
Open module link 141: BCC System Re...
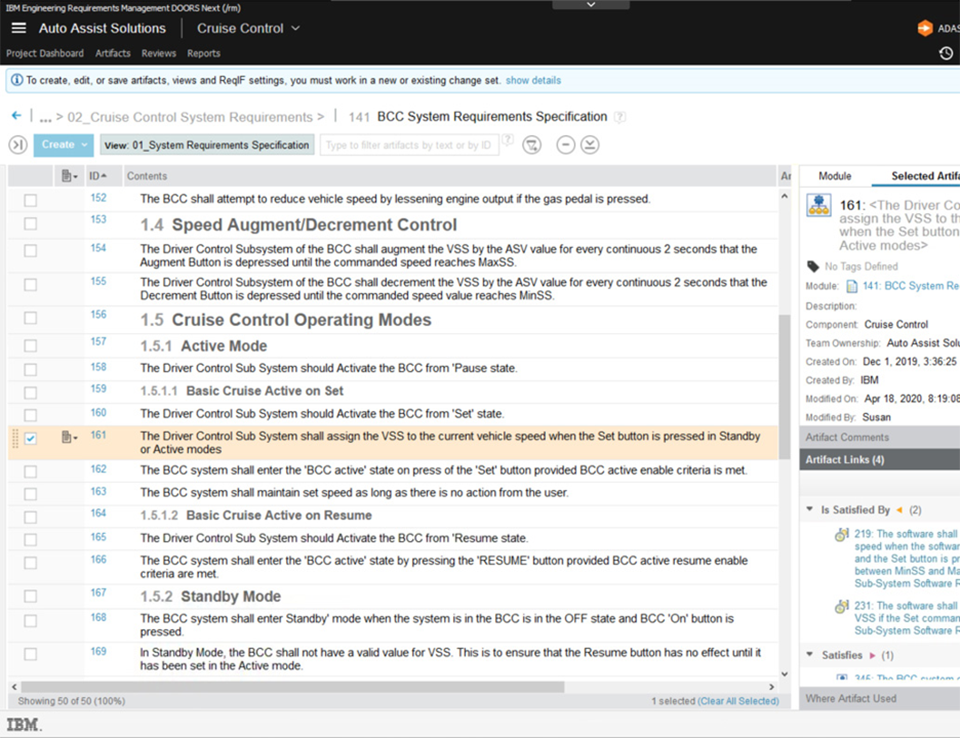[x=910, y=285]
